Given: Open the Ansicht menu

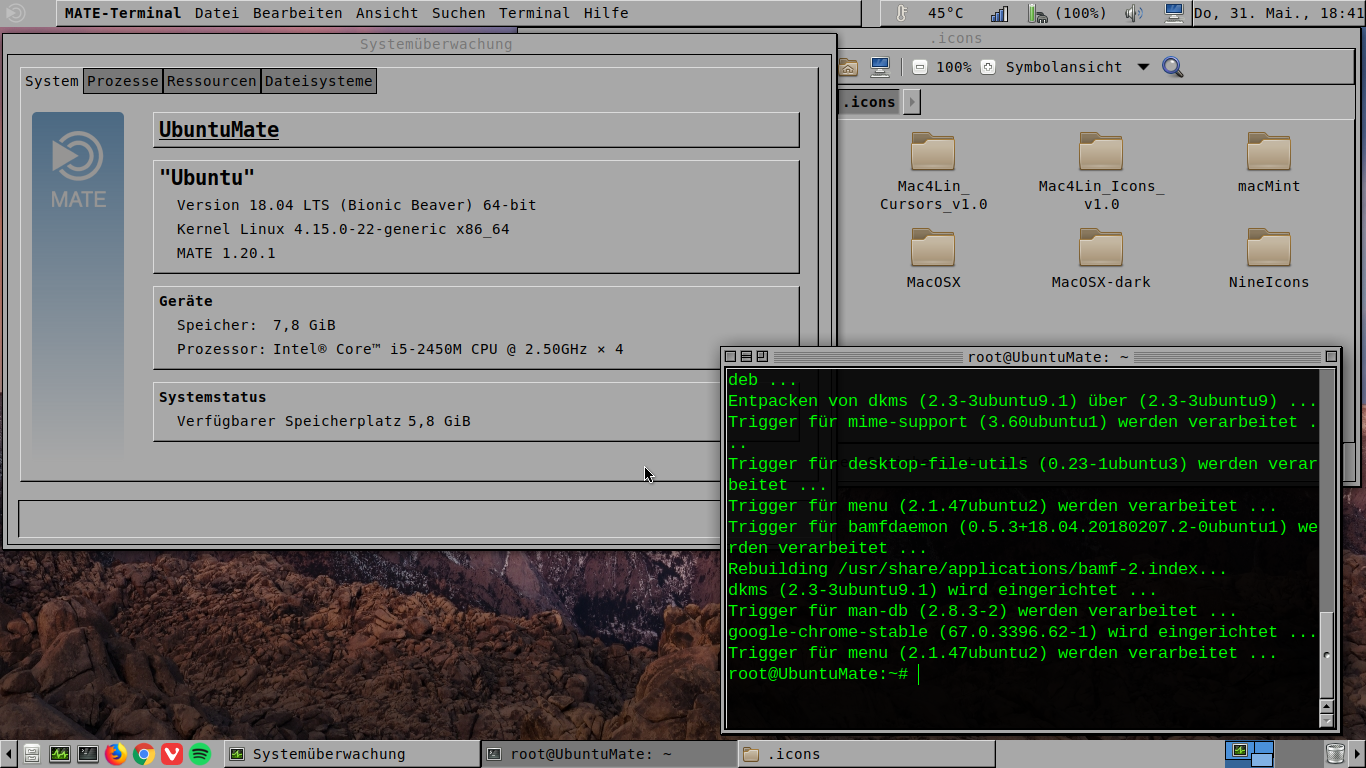Looking at the screenshot, I should [x=387, y=13].
